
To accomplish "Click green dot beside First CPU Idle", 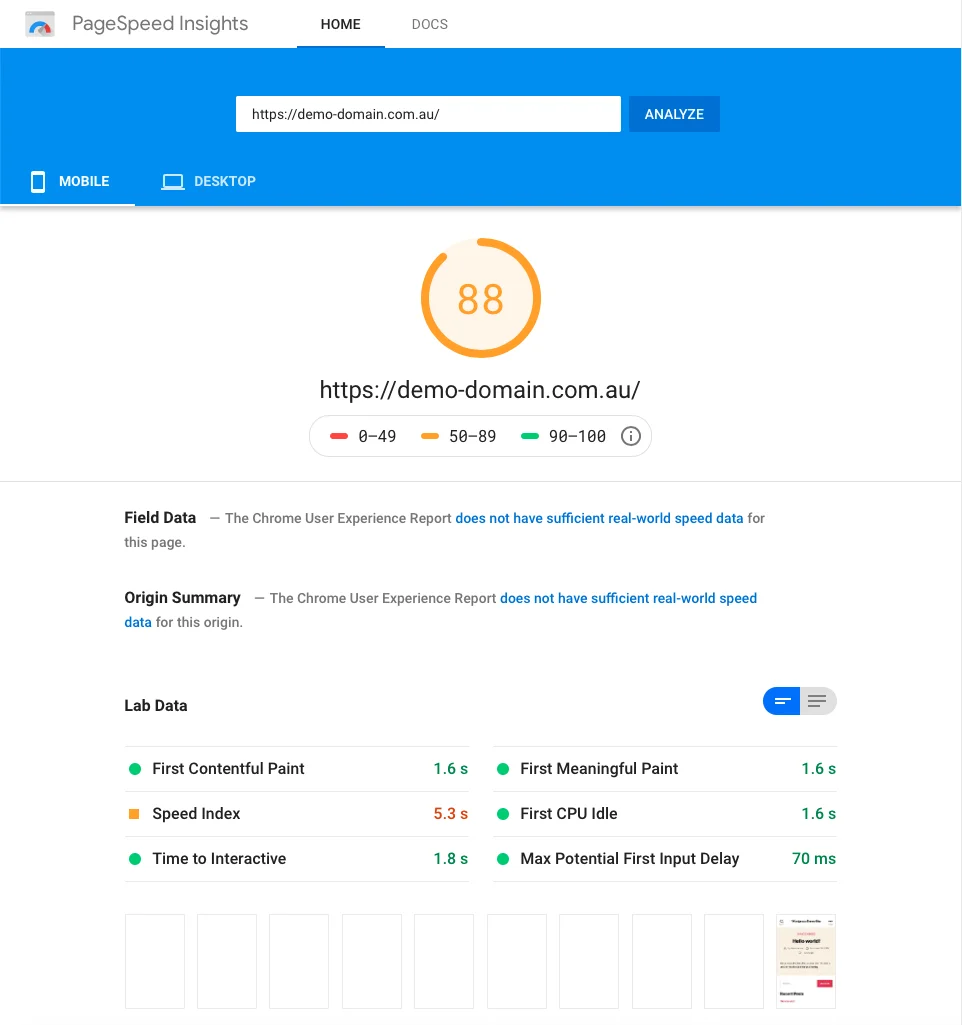I will tap(502, 814).
